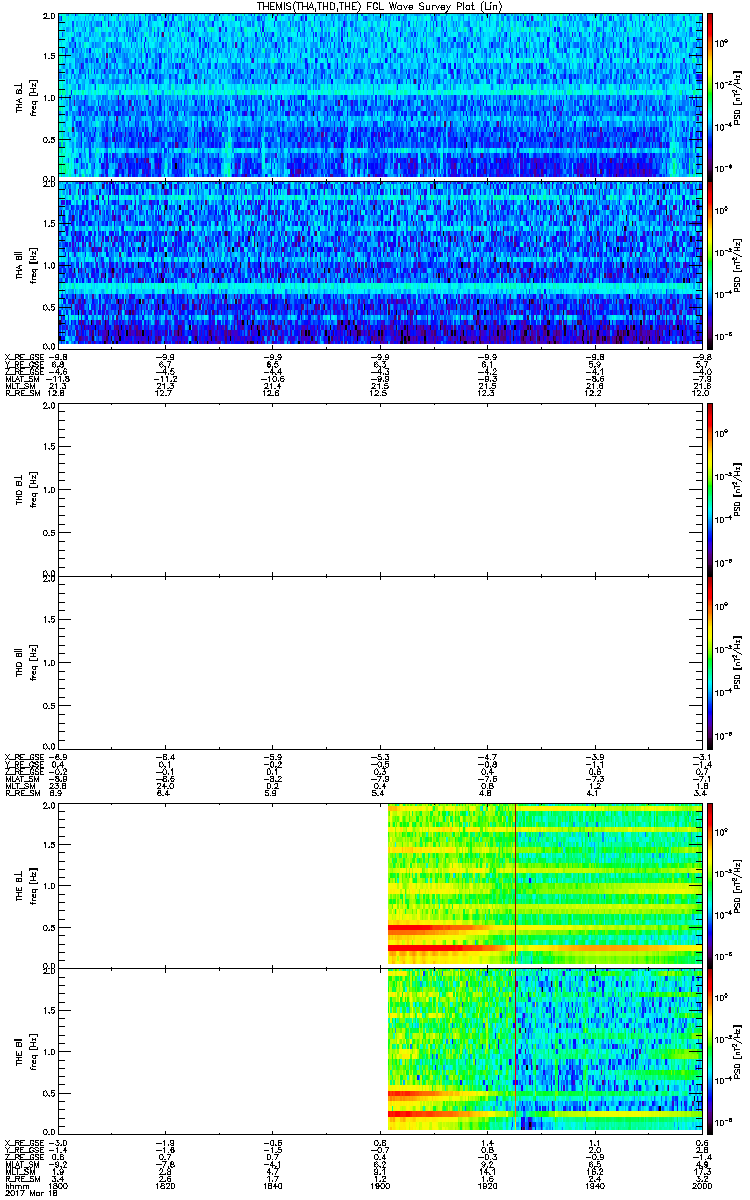This screenshot has width=750, height=1200.
Task: Click the THE B-perpendicular freq [Hz] axis label
Action: click(x=32, y=885)
